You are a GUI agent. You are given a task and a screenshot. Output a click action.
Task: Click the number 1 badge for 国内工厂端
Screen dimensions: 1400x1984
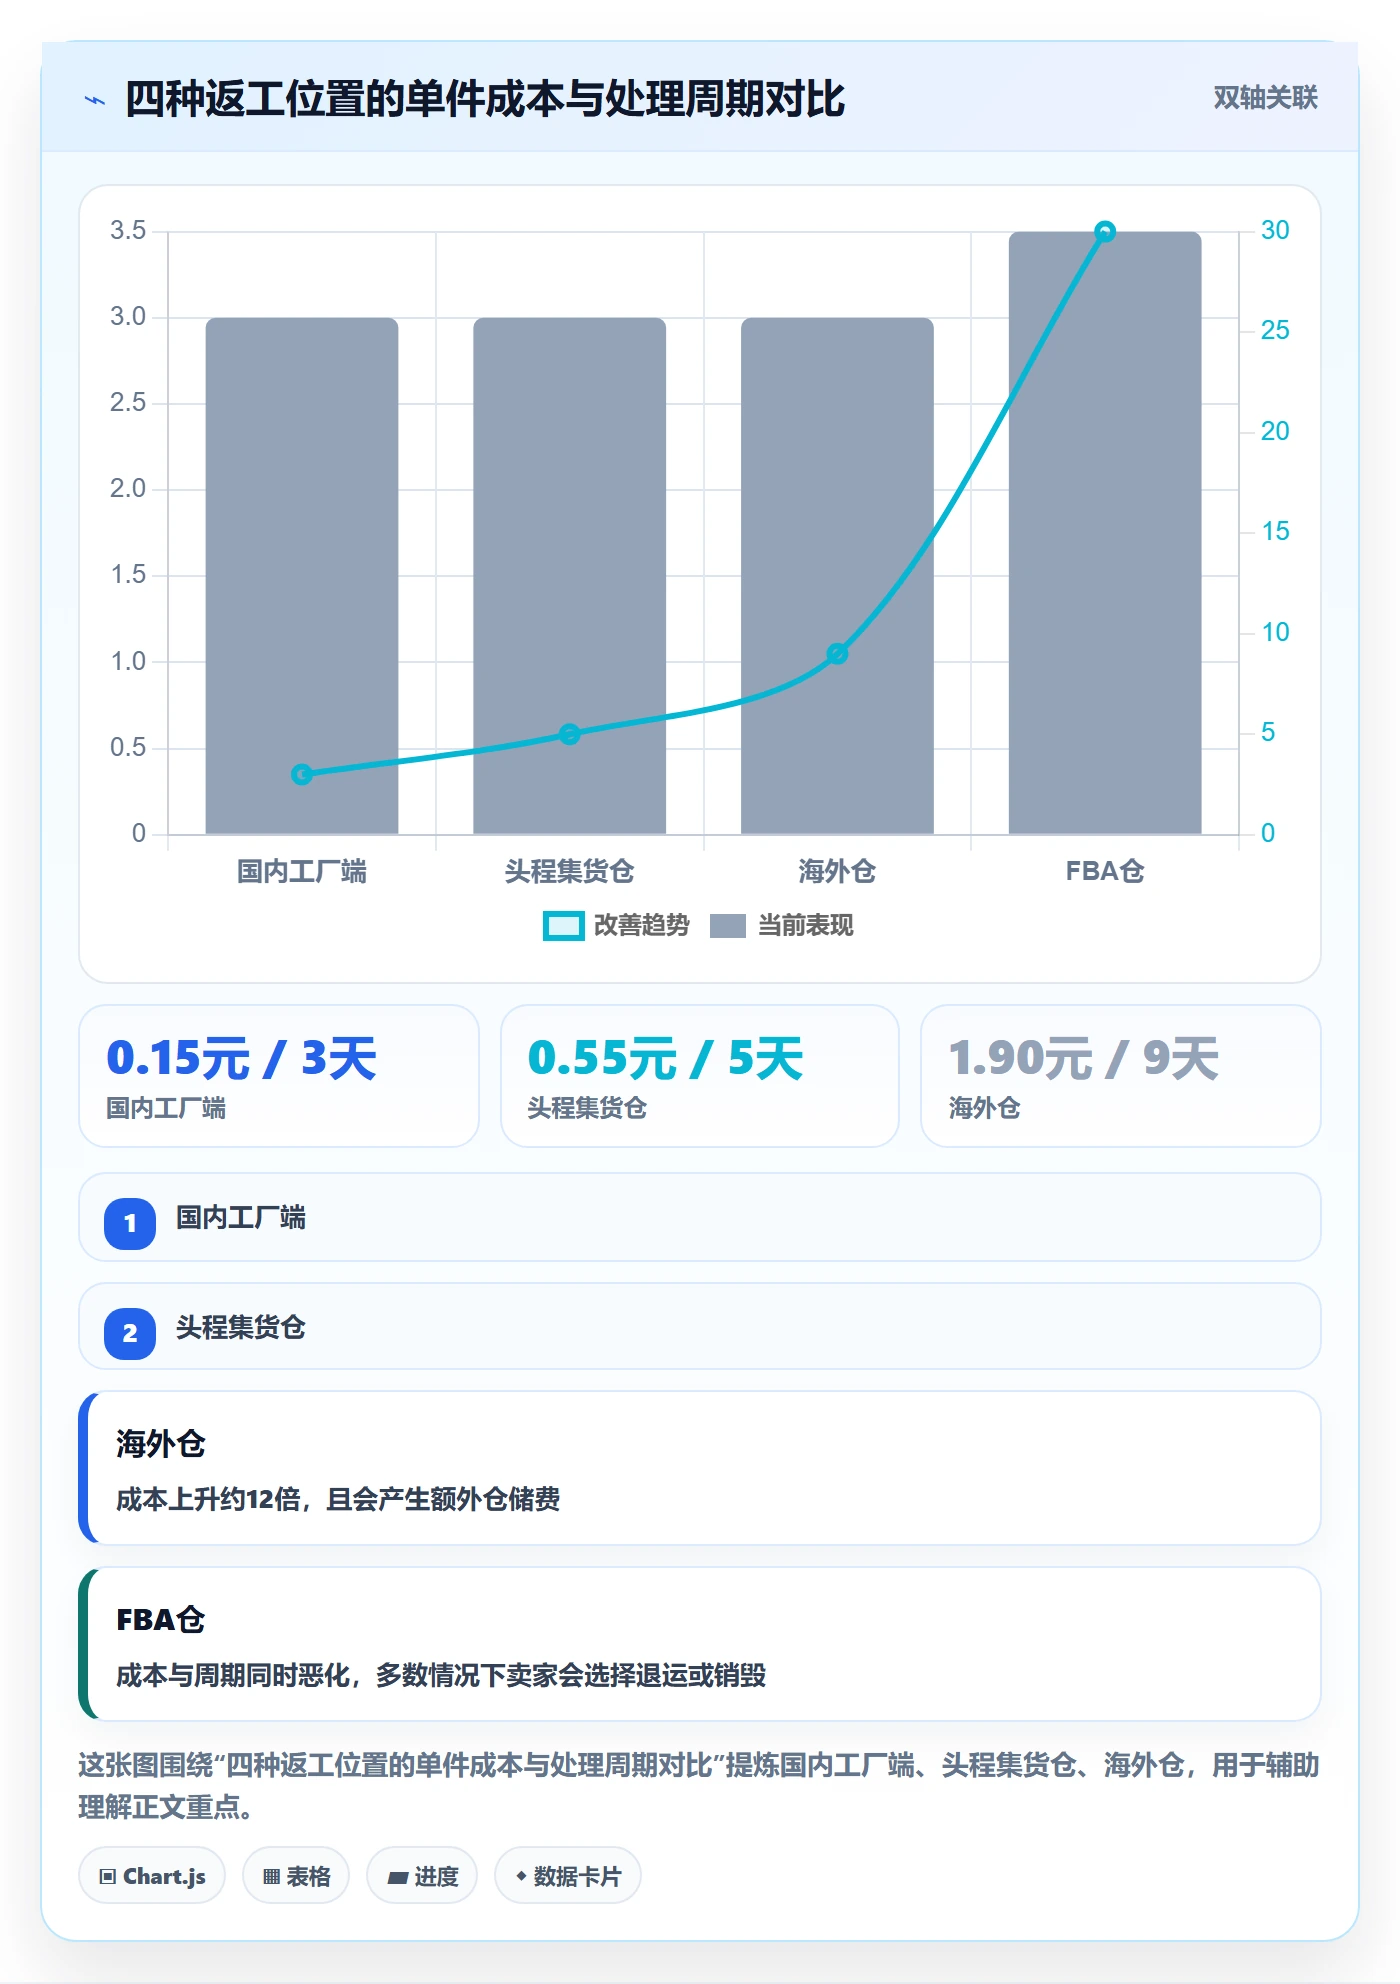130,1223
